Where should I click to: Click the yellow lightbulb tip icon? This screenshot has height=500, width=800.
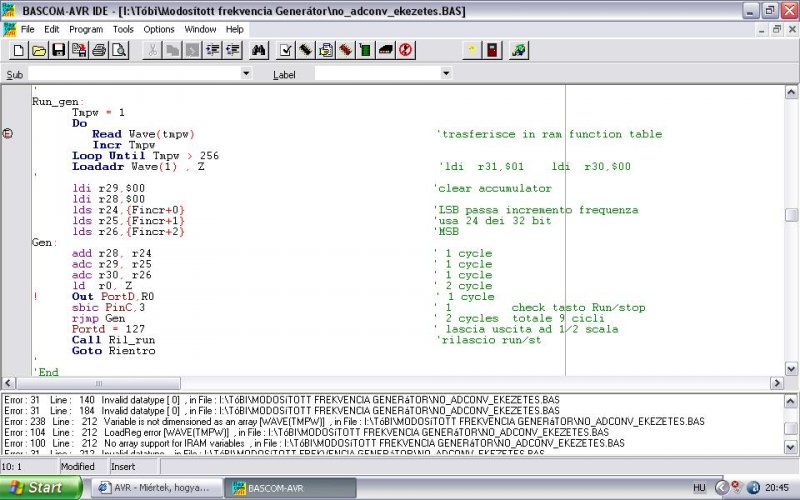point(472,50)
